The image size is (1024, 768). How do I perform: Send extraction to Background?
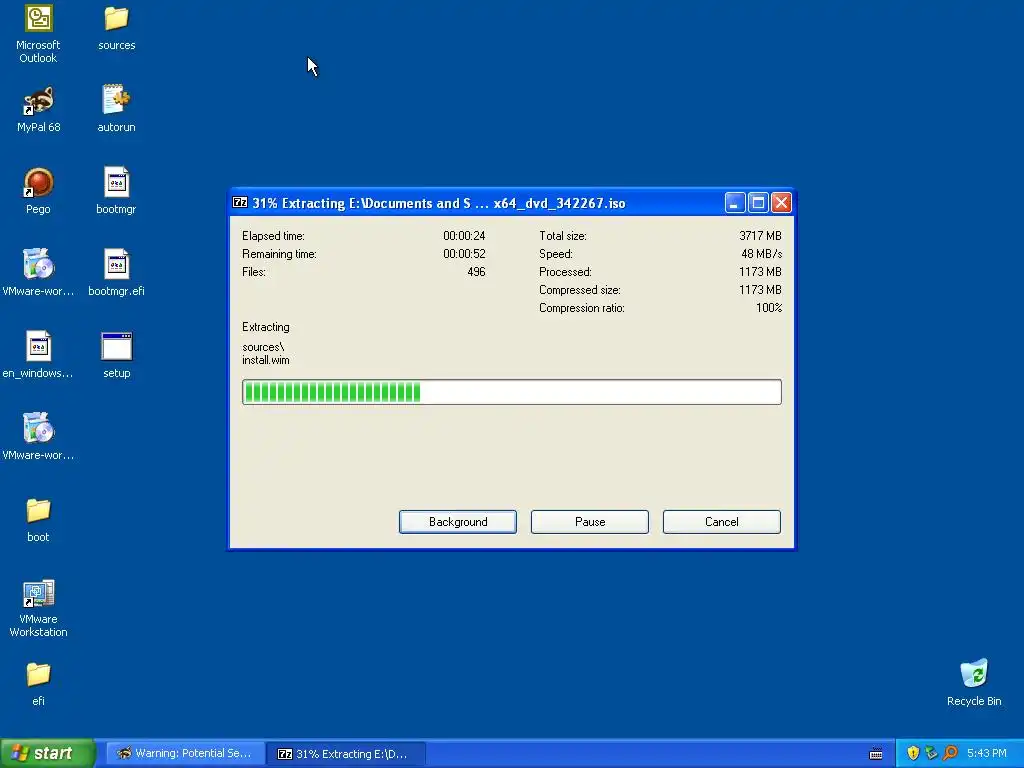[x=458, y=522]
